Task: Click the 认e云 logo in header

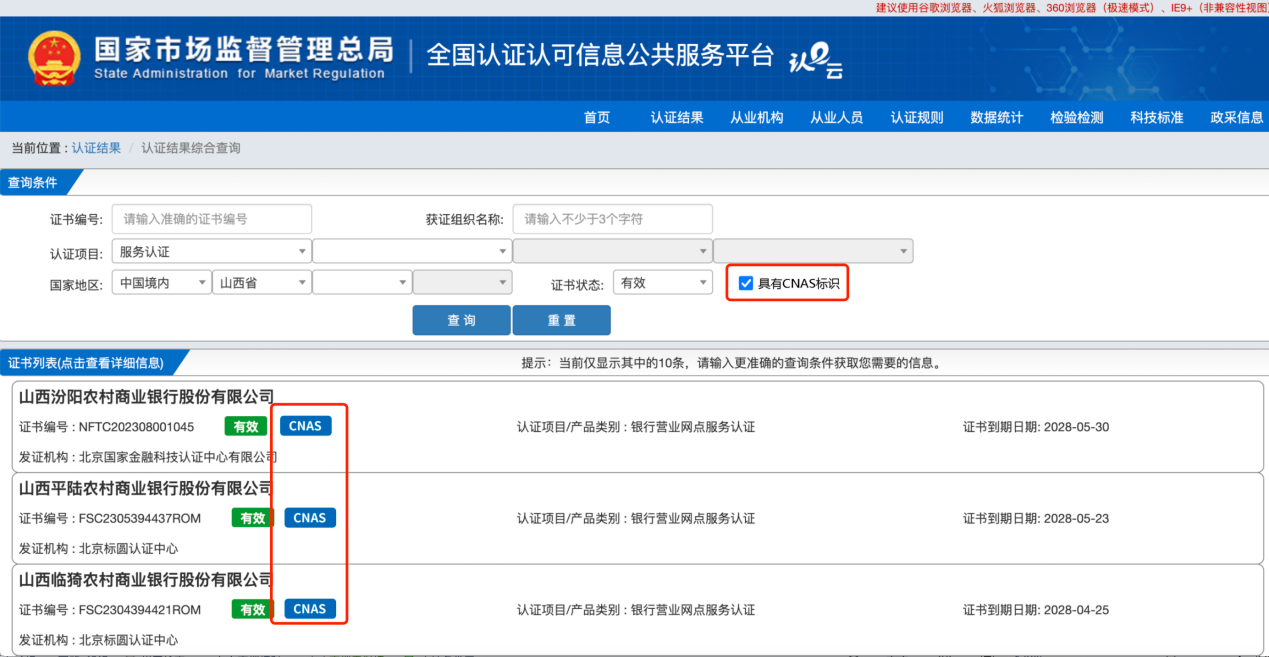Action: point(815,62)
